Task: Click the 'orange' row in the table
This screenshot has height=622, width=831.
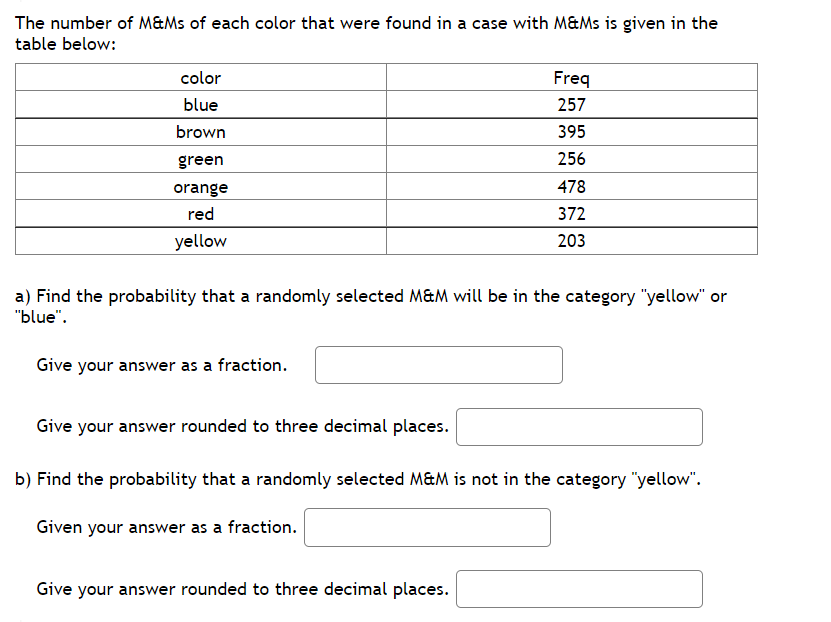Action: coord(200,186)
